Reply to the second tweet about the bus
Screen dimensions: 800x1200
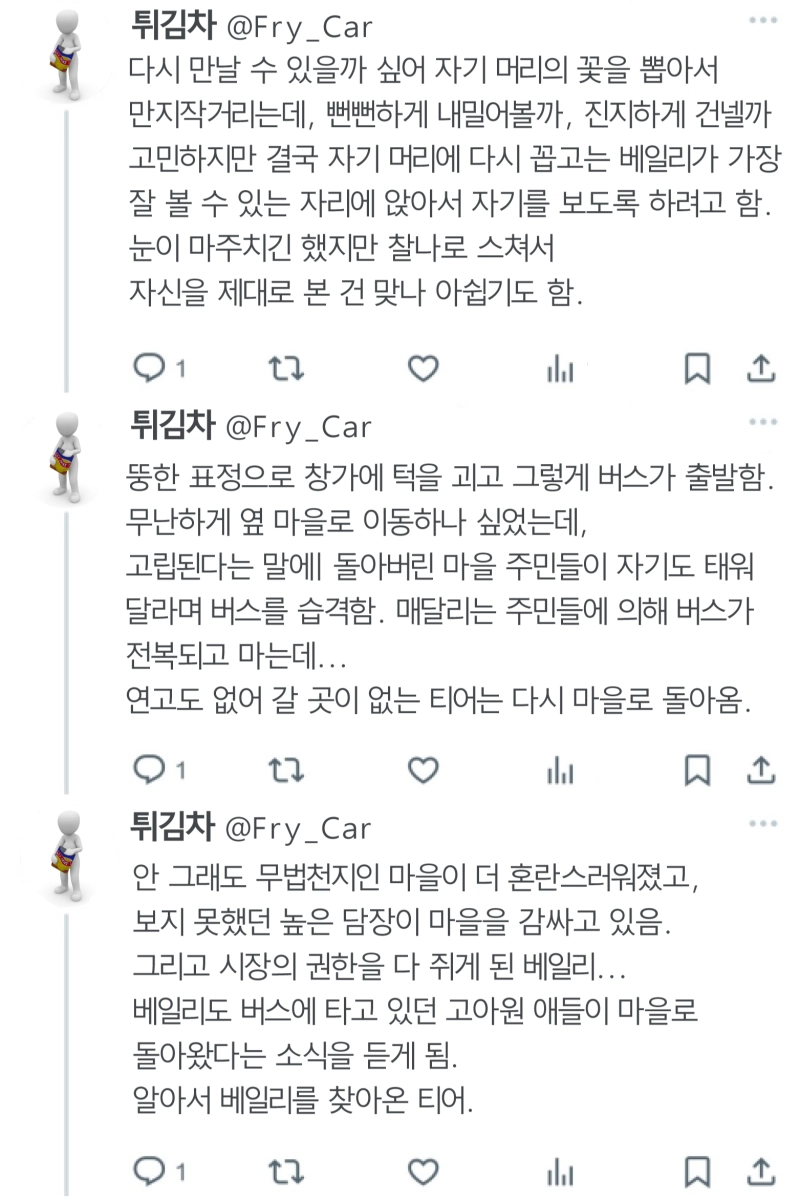[149, 769]
